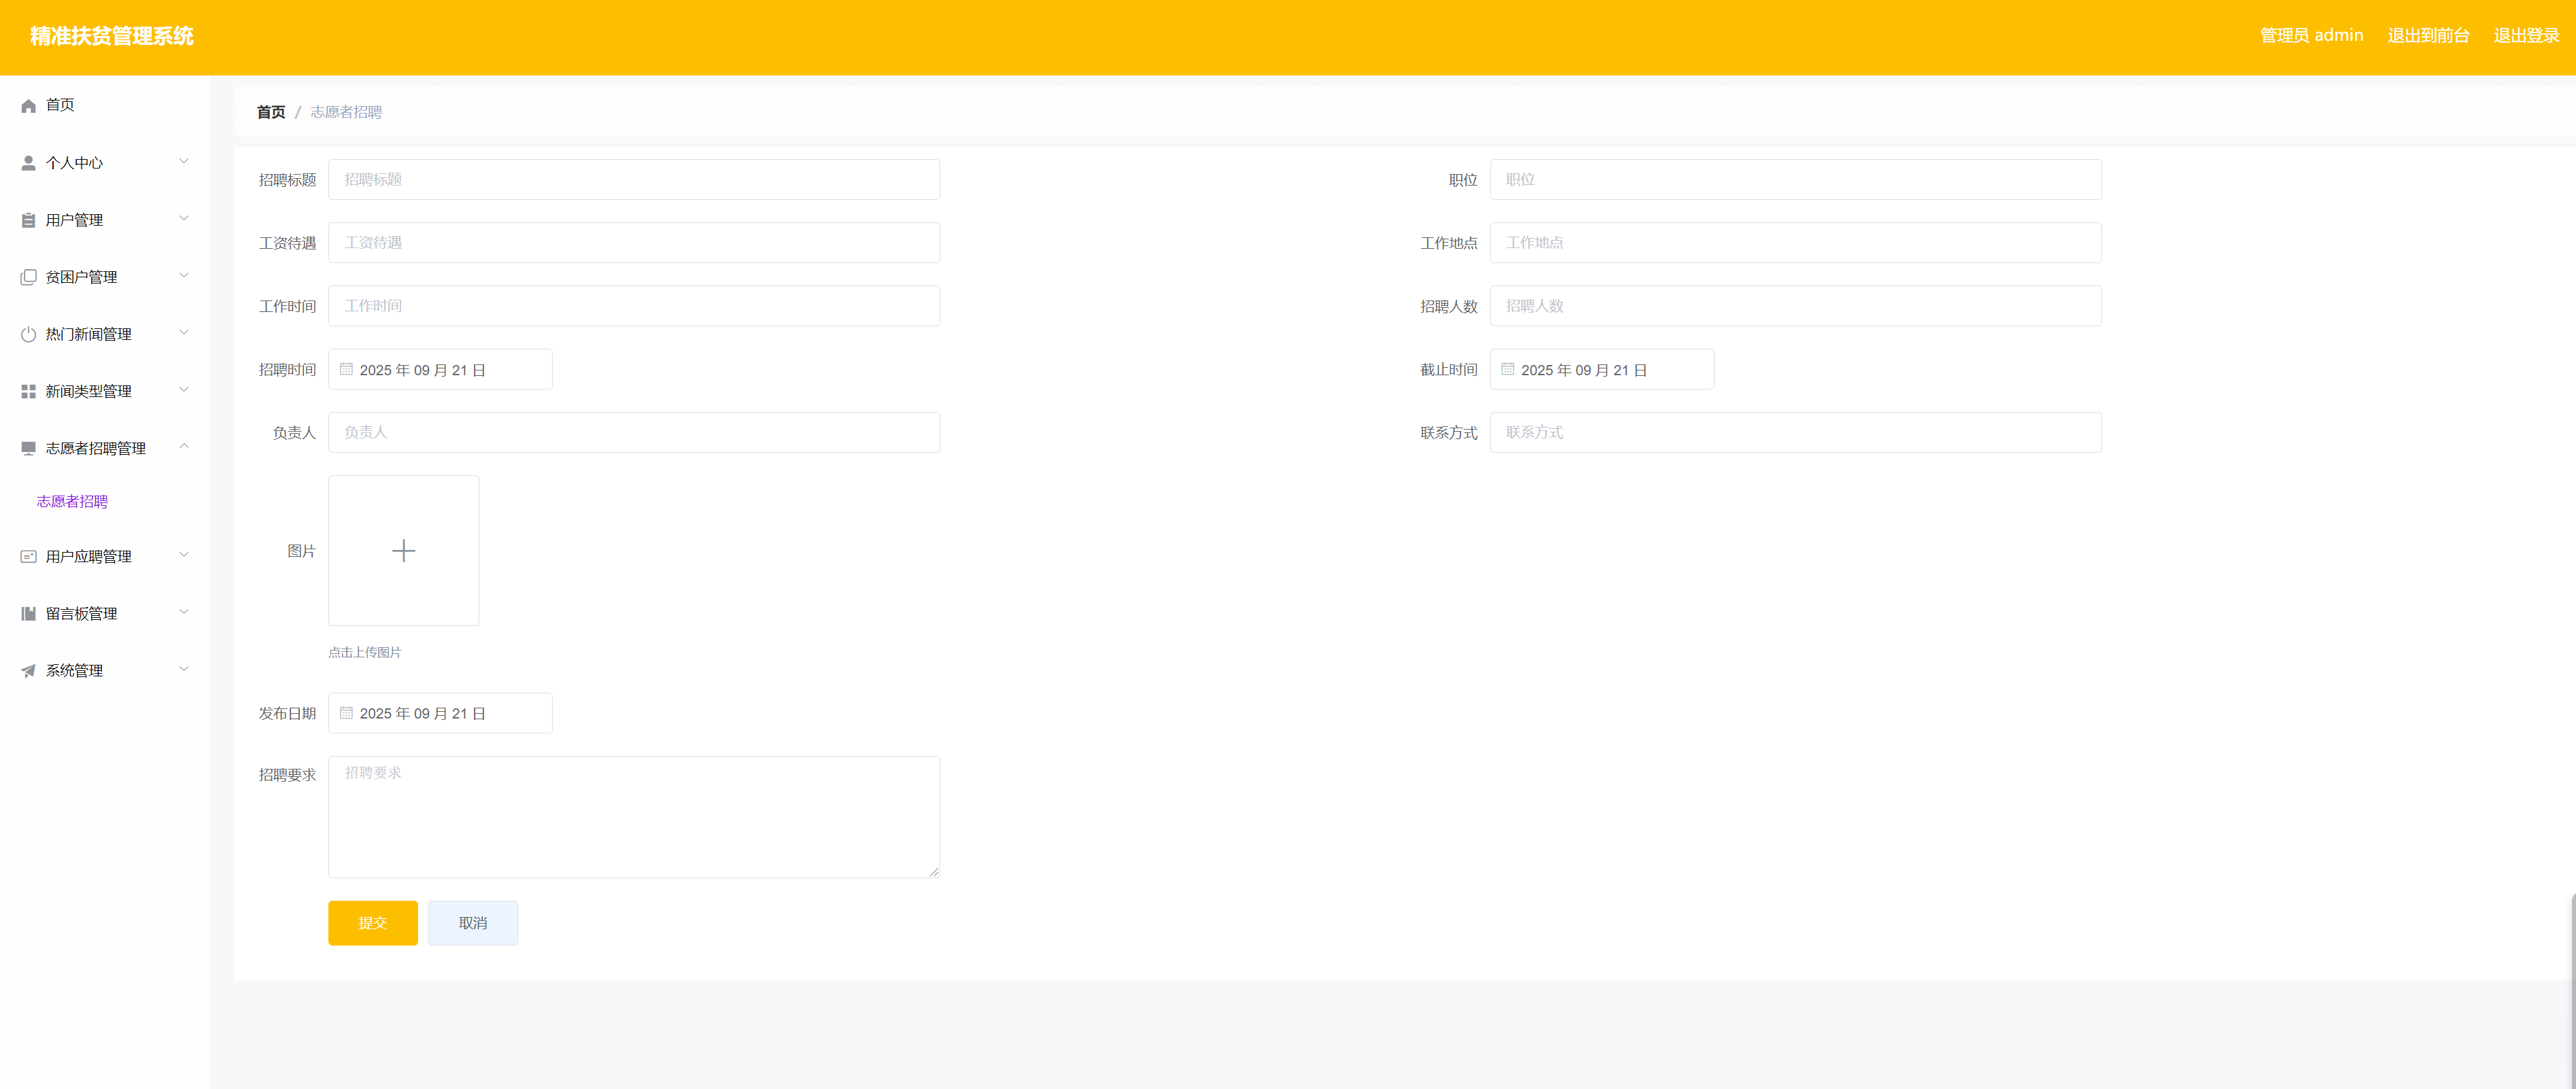Collapse the 志愿者招聘管理 menu chevron

coord(184,446)
